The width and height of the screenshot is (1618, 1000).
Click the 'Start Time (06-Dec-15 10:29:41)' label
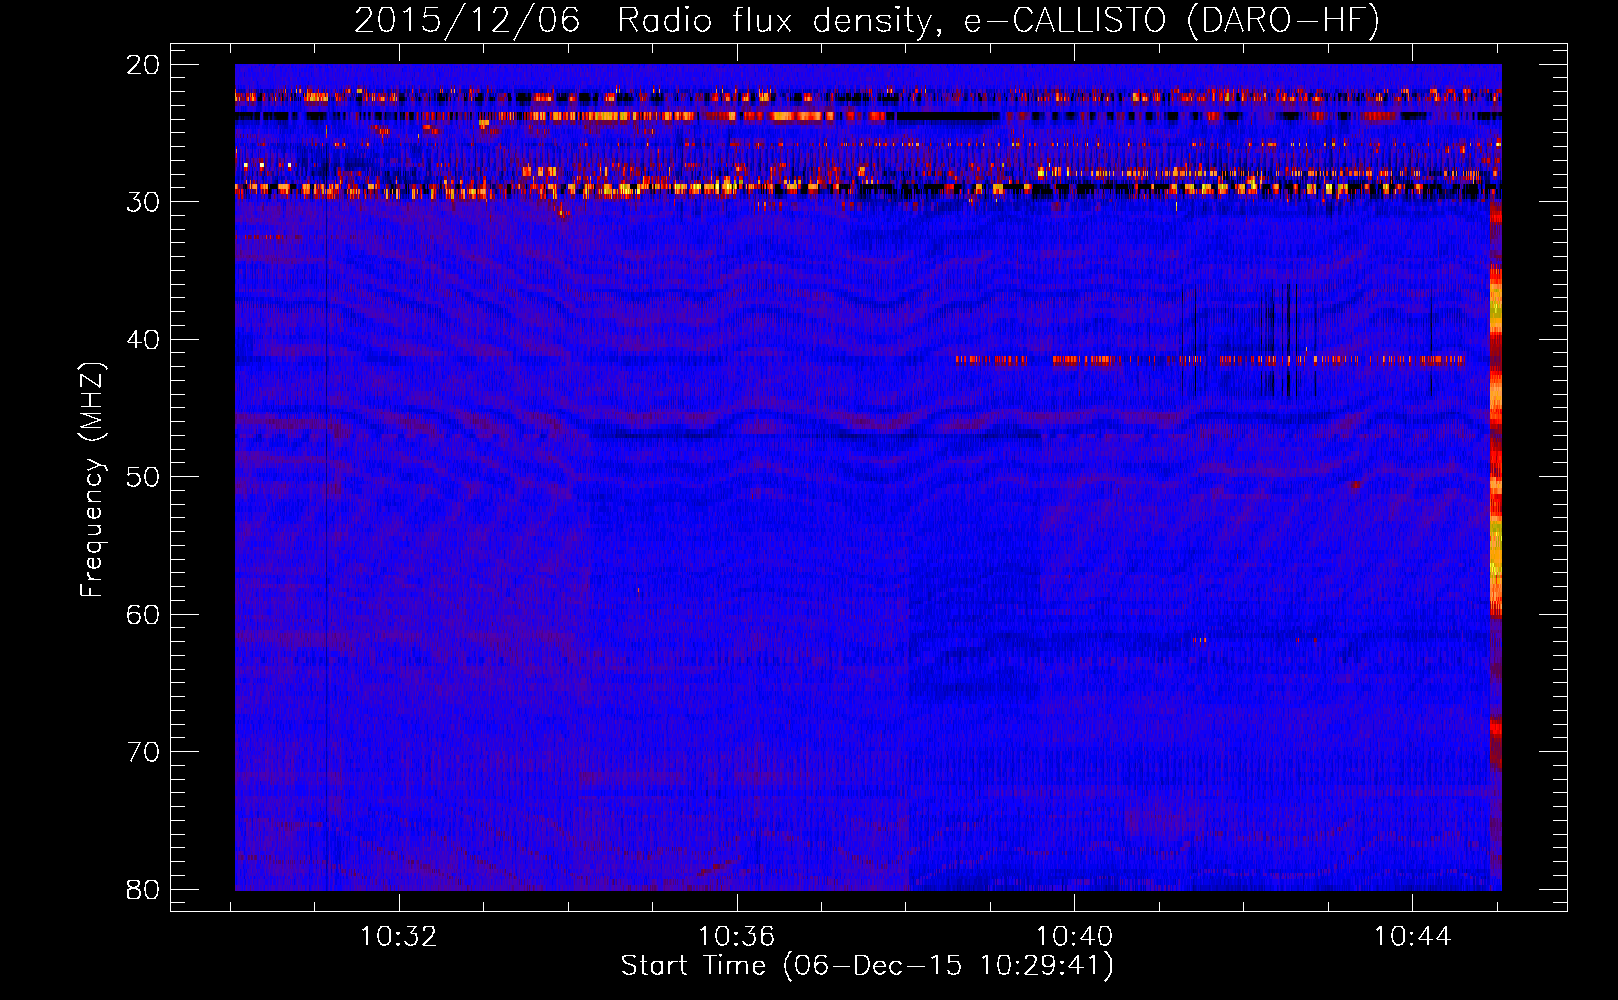tap(867, 966)
